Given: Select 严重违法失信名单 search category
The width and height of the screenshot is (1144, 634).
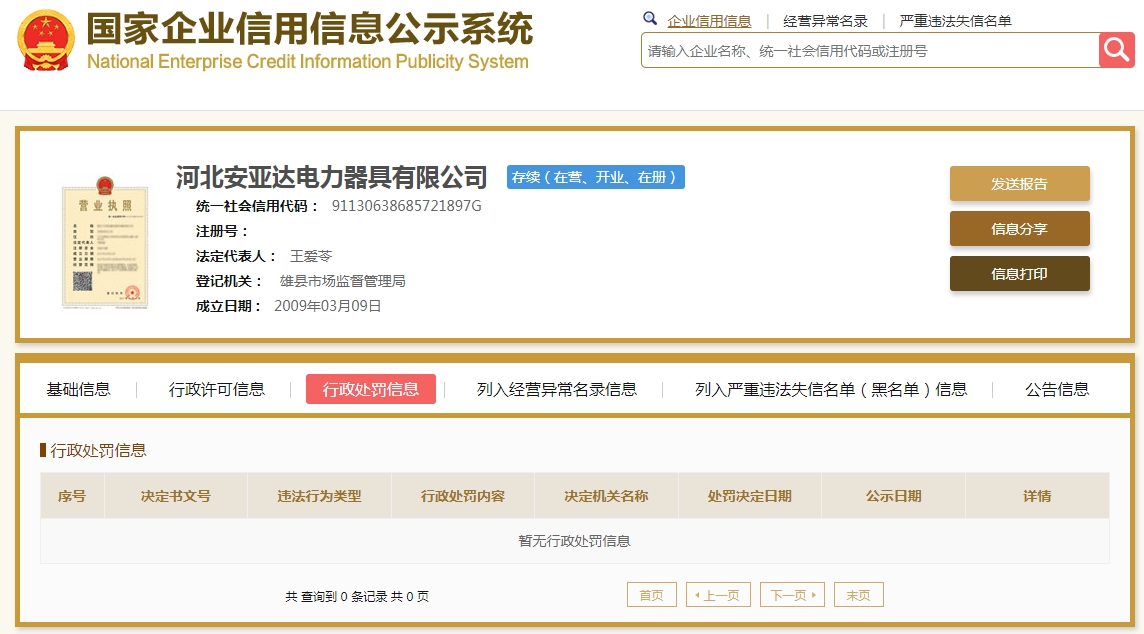Looking at the screenshot, I should (x=955, y=21).
